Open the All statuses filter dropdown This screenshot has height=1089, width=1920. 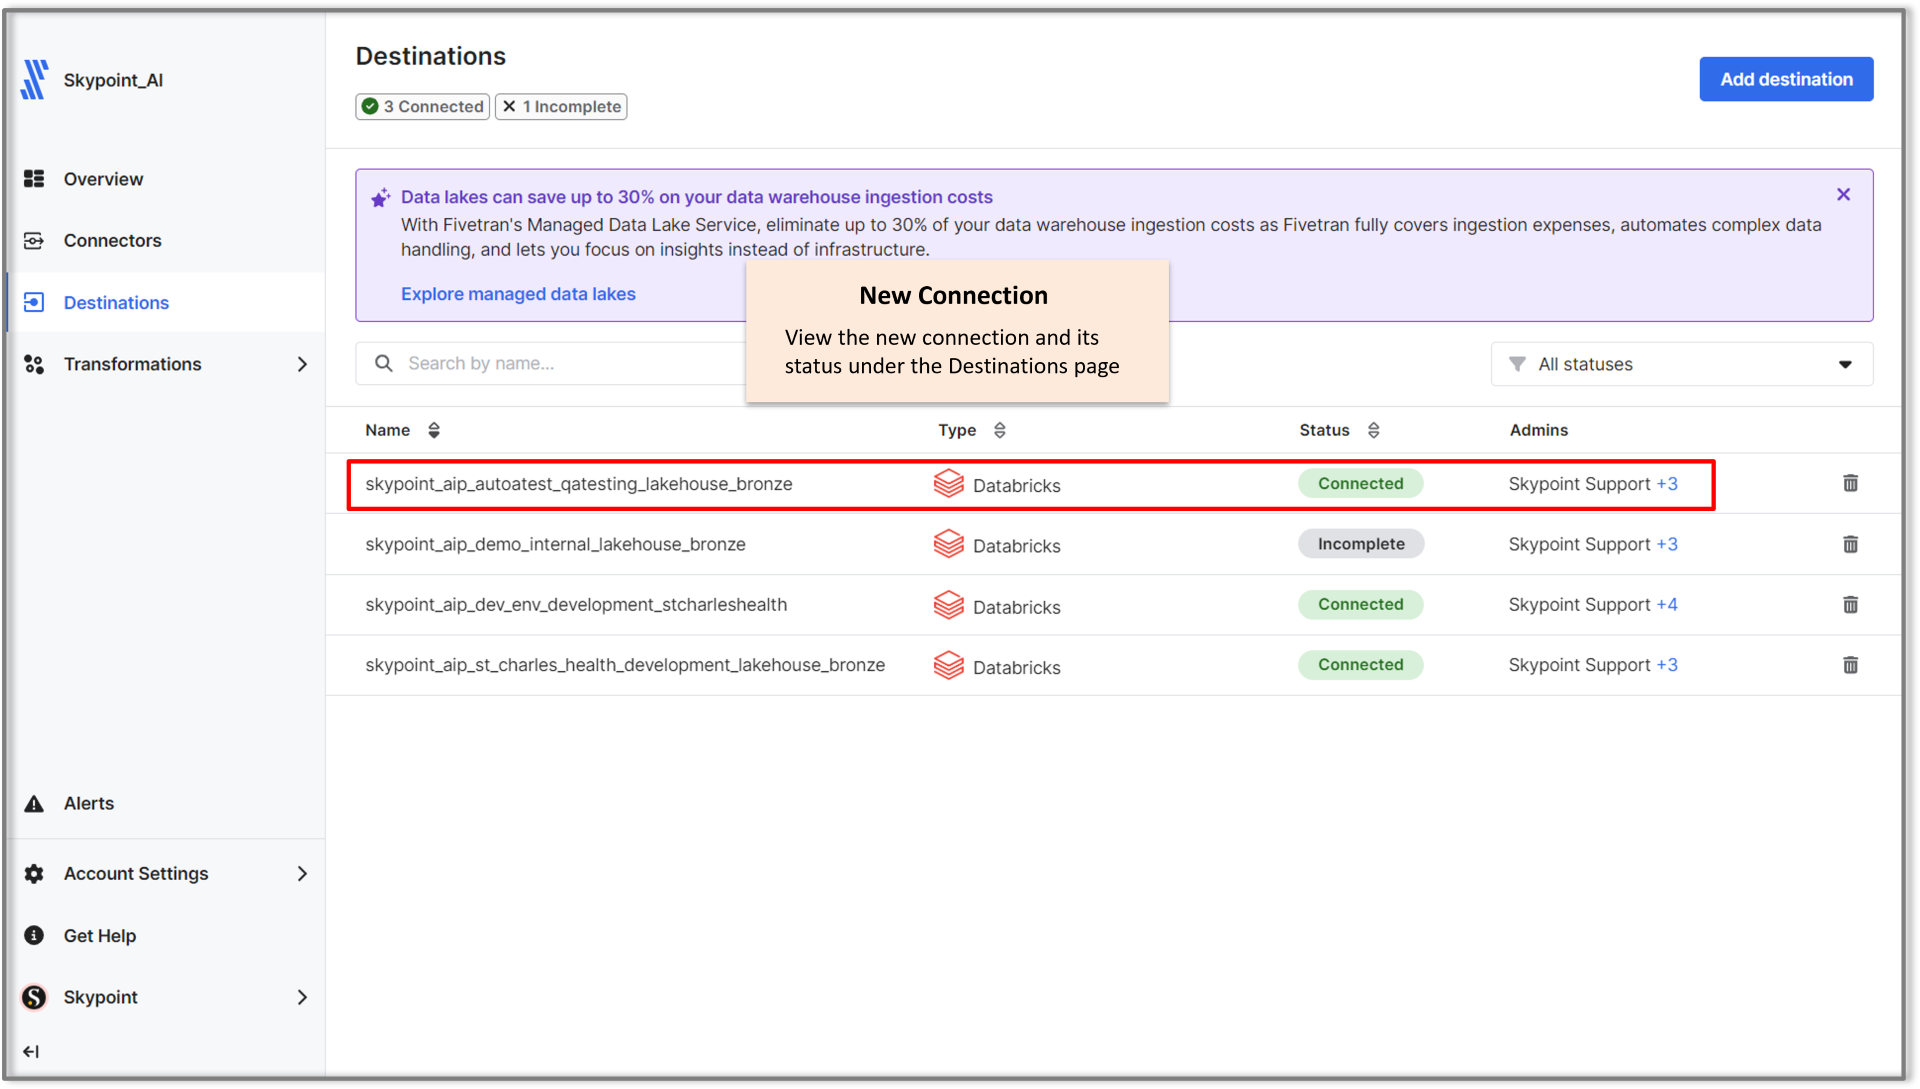pyautogui.click(x=1681, y=364)
